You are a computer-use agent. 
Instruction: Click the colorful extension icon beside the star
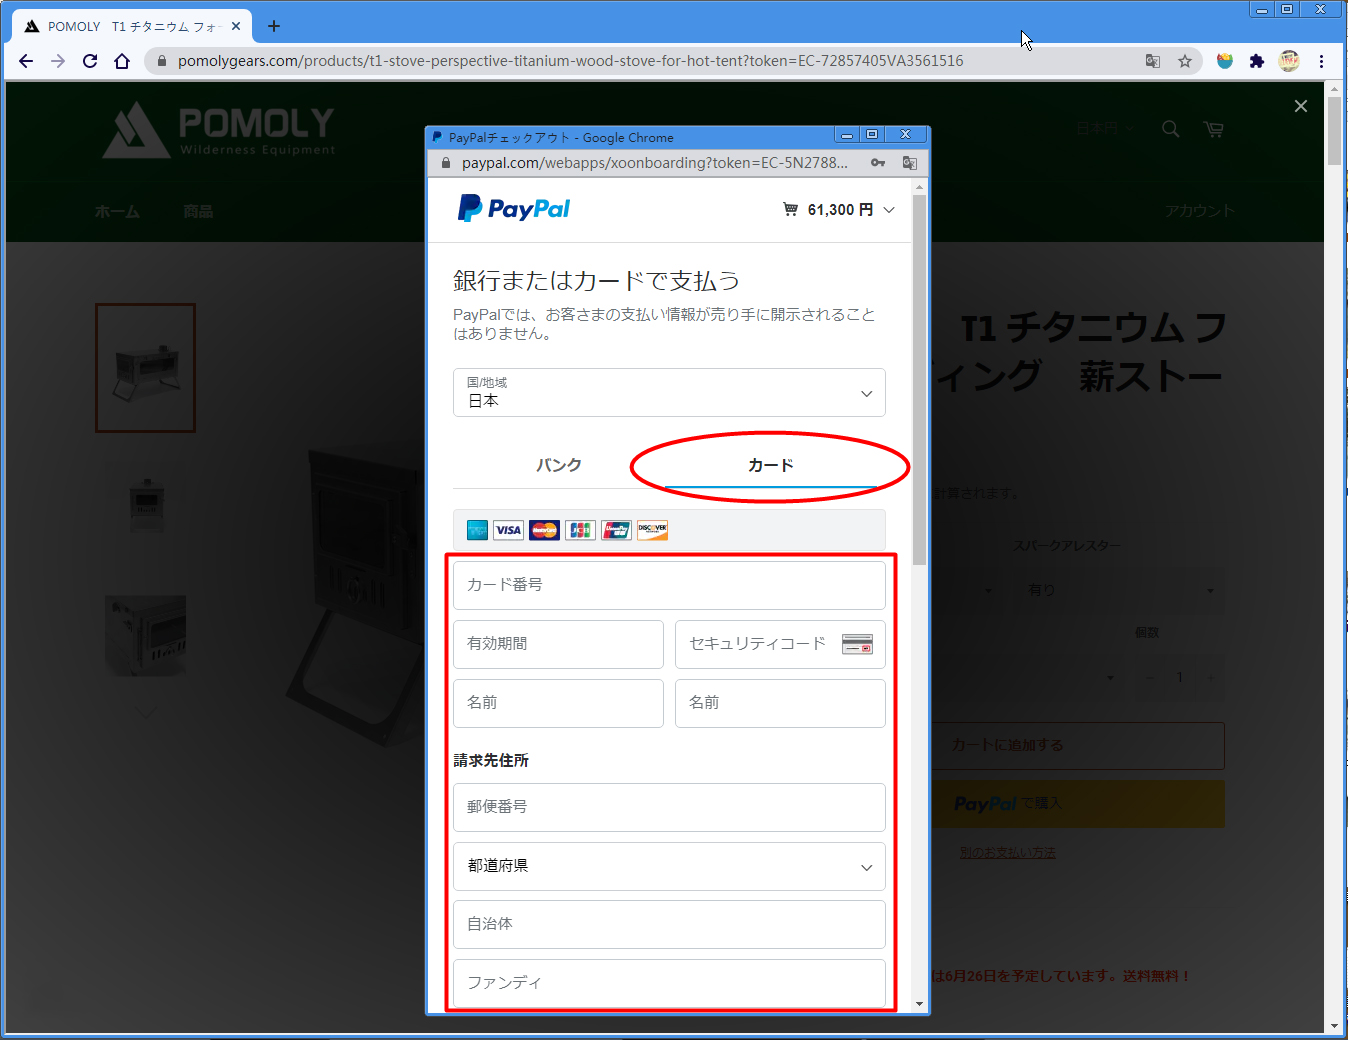click(1225, 61)
